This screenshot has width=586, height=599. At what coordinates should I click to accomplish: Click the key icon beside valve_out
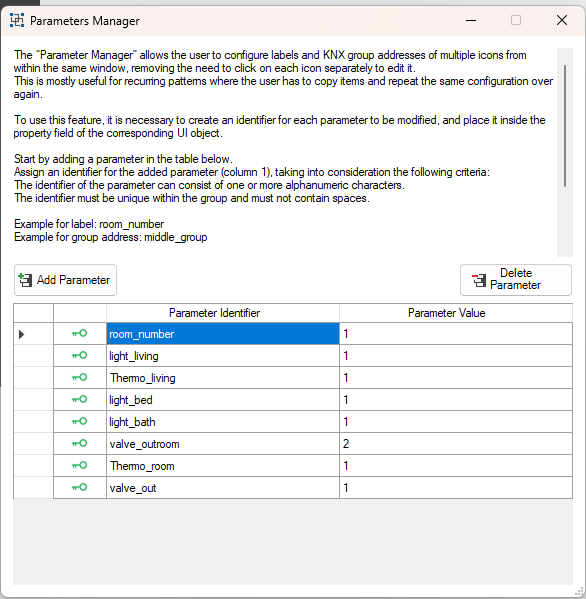79,487
